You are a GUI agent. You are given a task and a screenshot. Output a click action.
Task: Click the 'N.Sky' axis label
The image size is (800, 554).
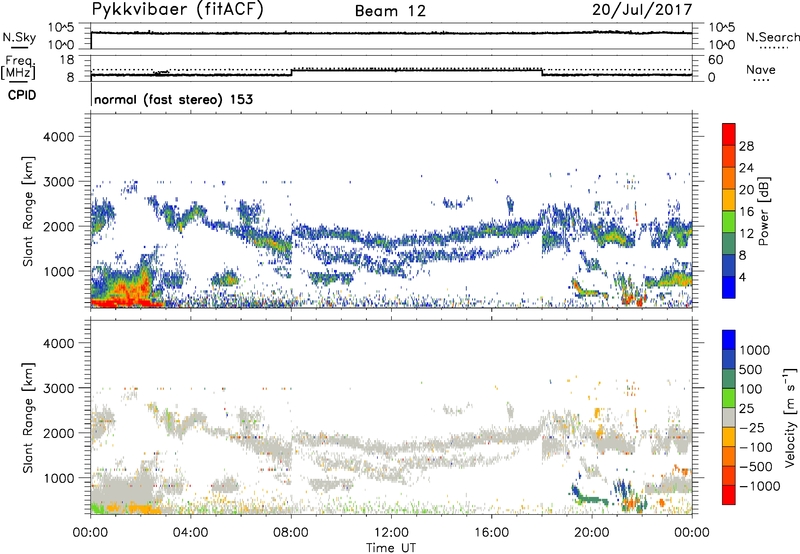tap(19, 37)
